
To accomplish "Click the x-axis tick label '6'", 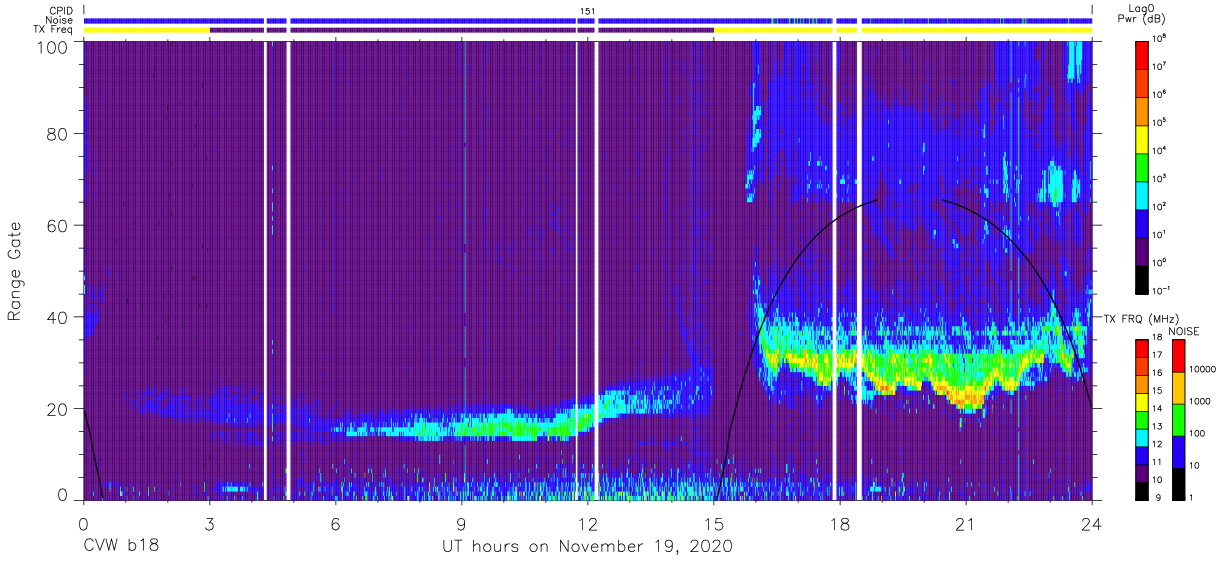I will tap(335, 524).
